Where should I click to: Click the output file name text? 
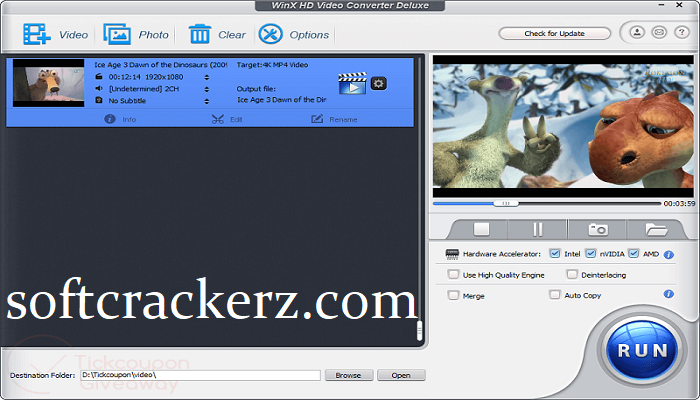click(282, 100)
